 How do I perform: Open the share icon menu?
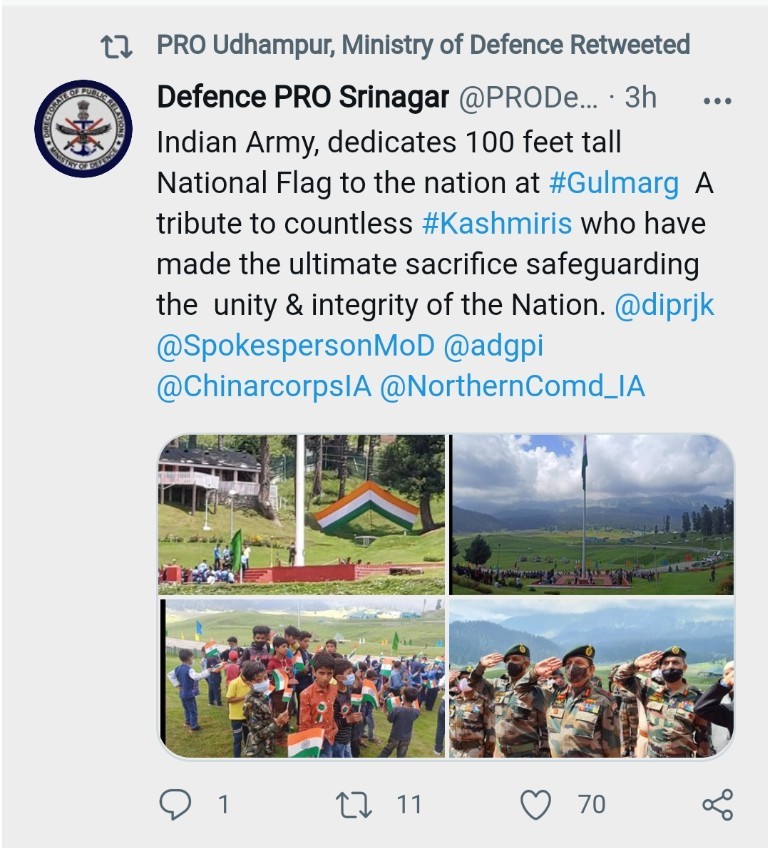(x=717, y=804)
